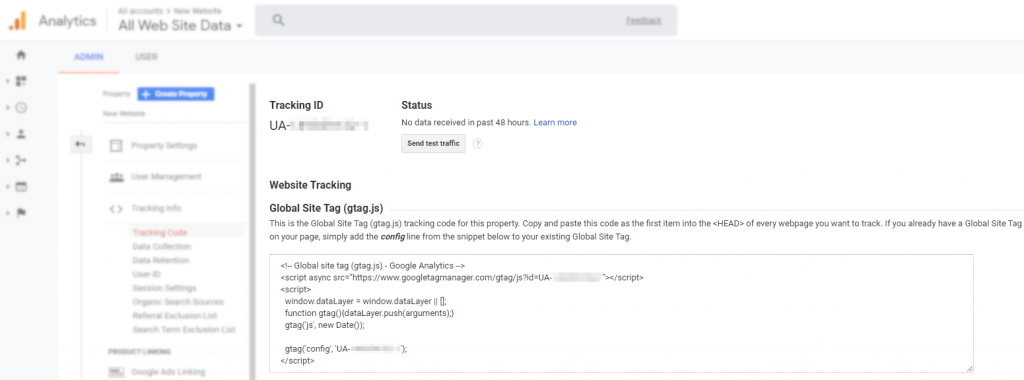The width and height of the screenshot is (1024, 380).
Task: Click the Google Analytics logo
Action: click(x=18, y=21)
